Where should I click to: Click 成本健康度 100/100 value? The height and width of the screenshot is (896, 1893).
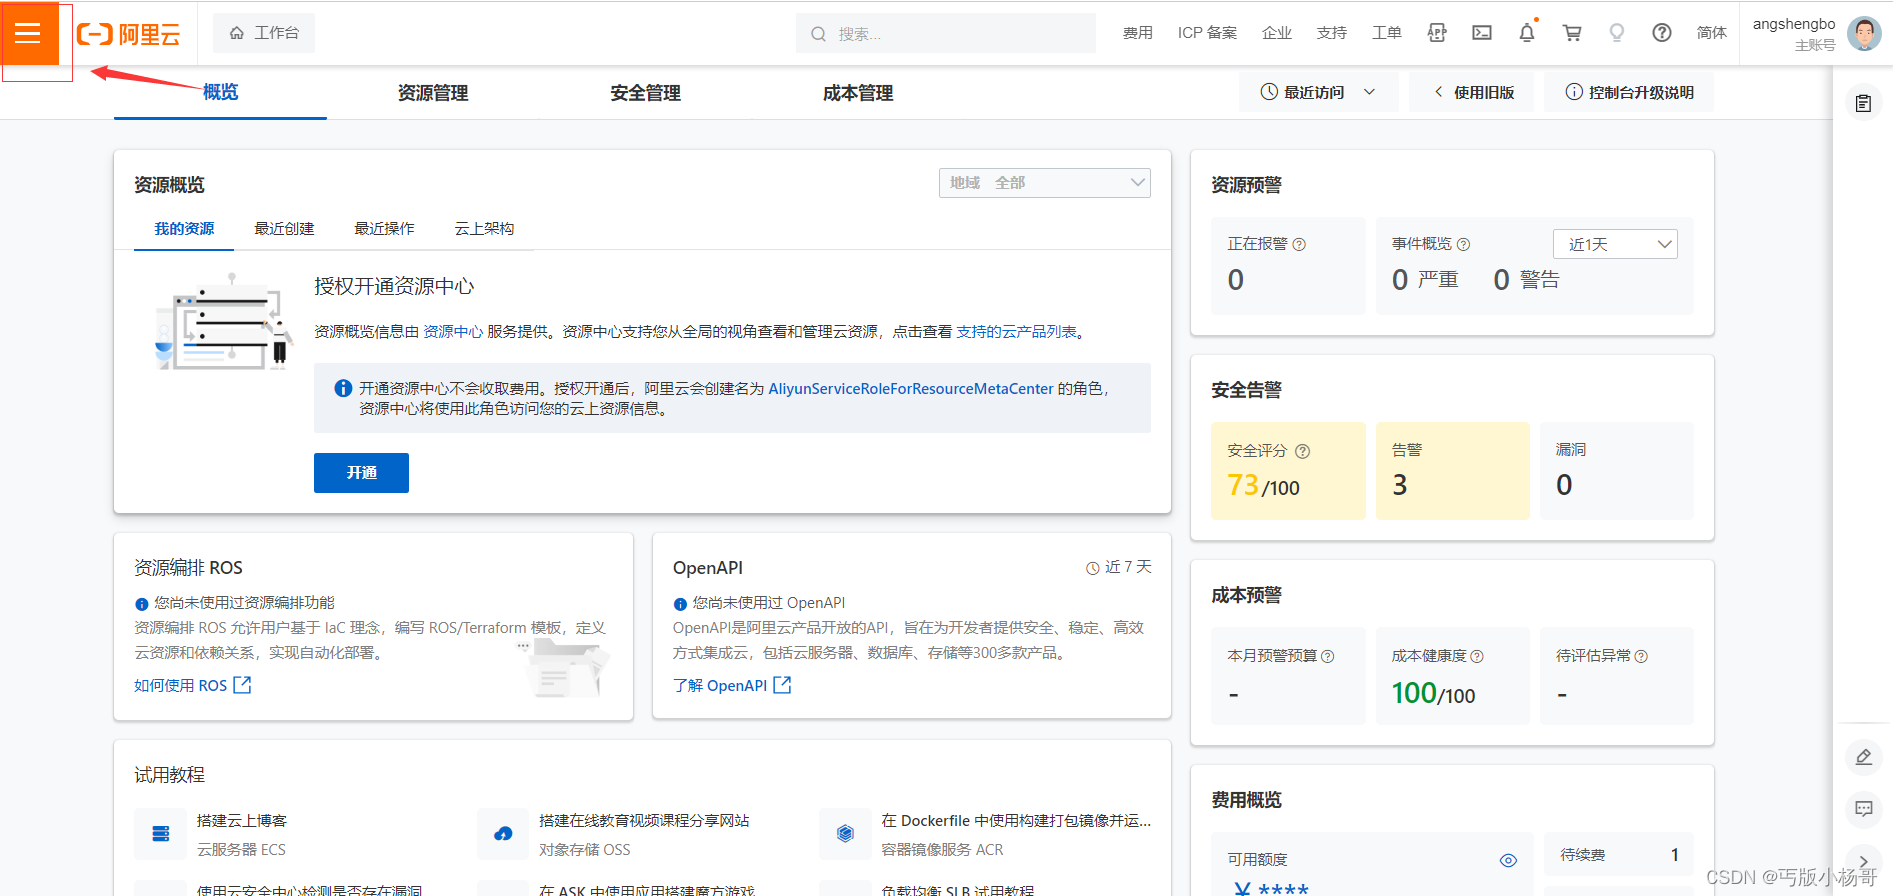pos(1433,693)
